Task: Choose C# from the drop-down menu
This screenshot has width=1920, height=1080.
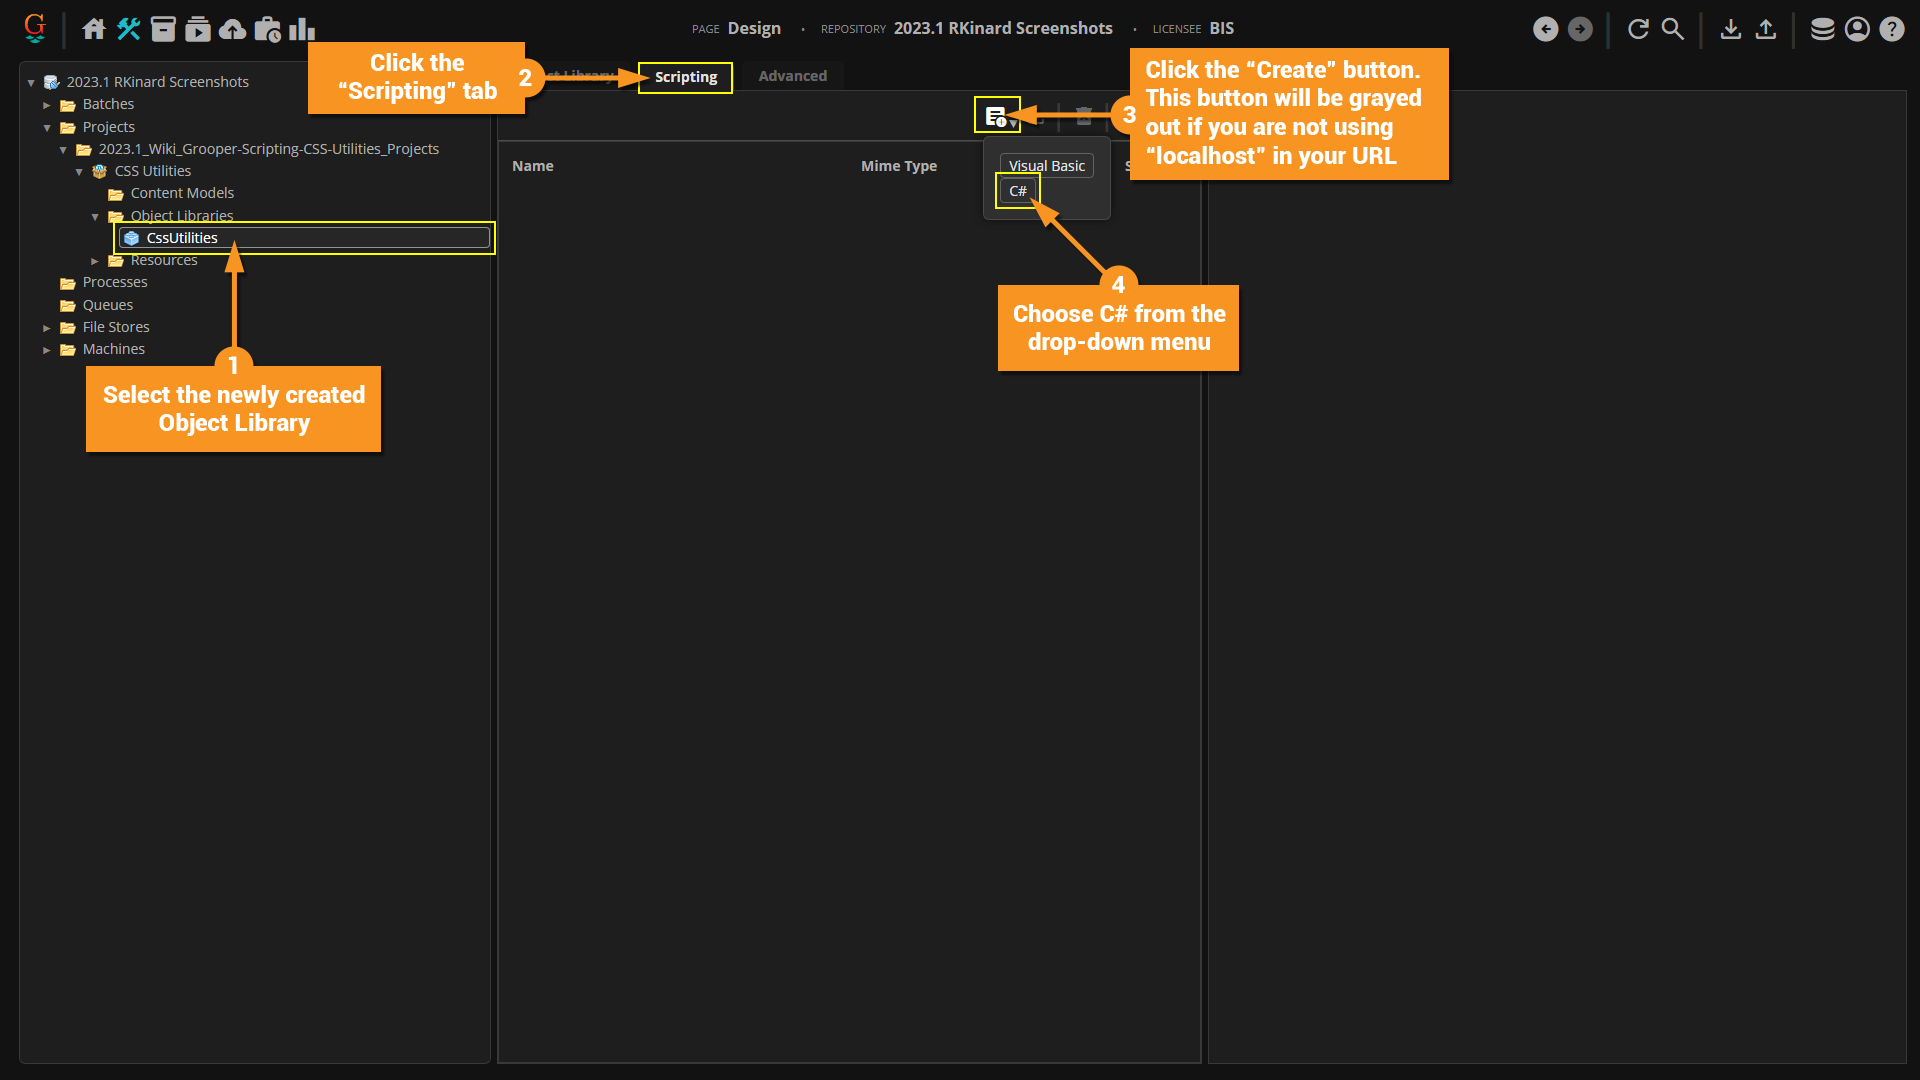Action: (x=1018, y=191)
